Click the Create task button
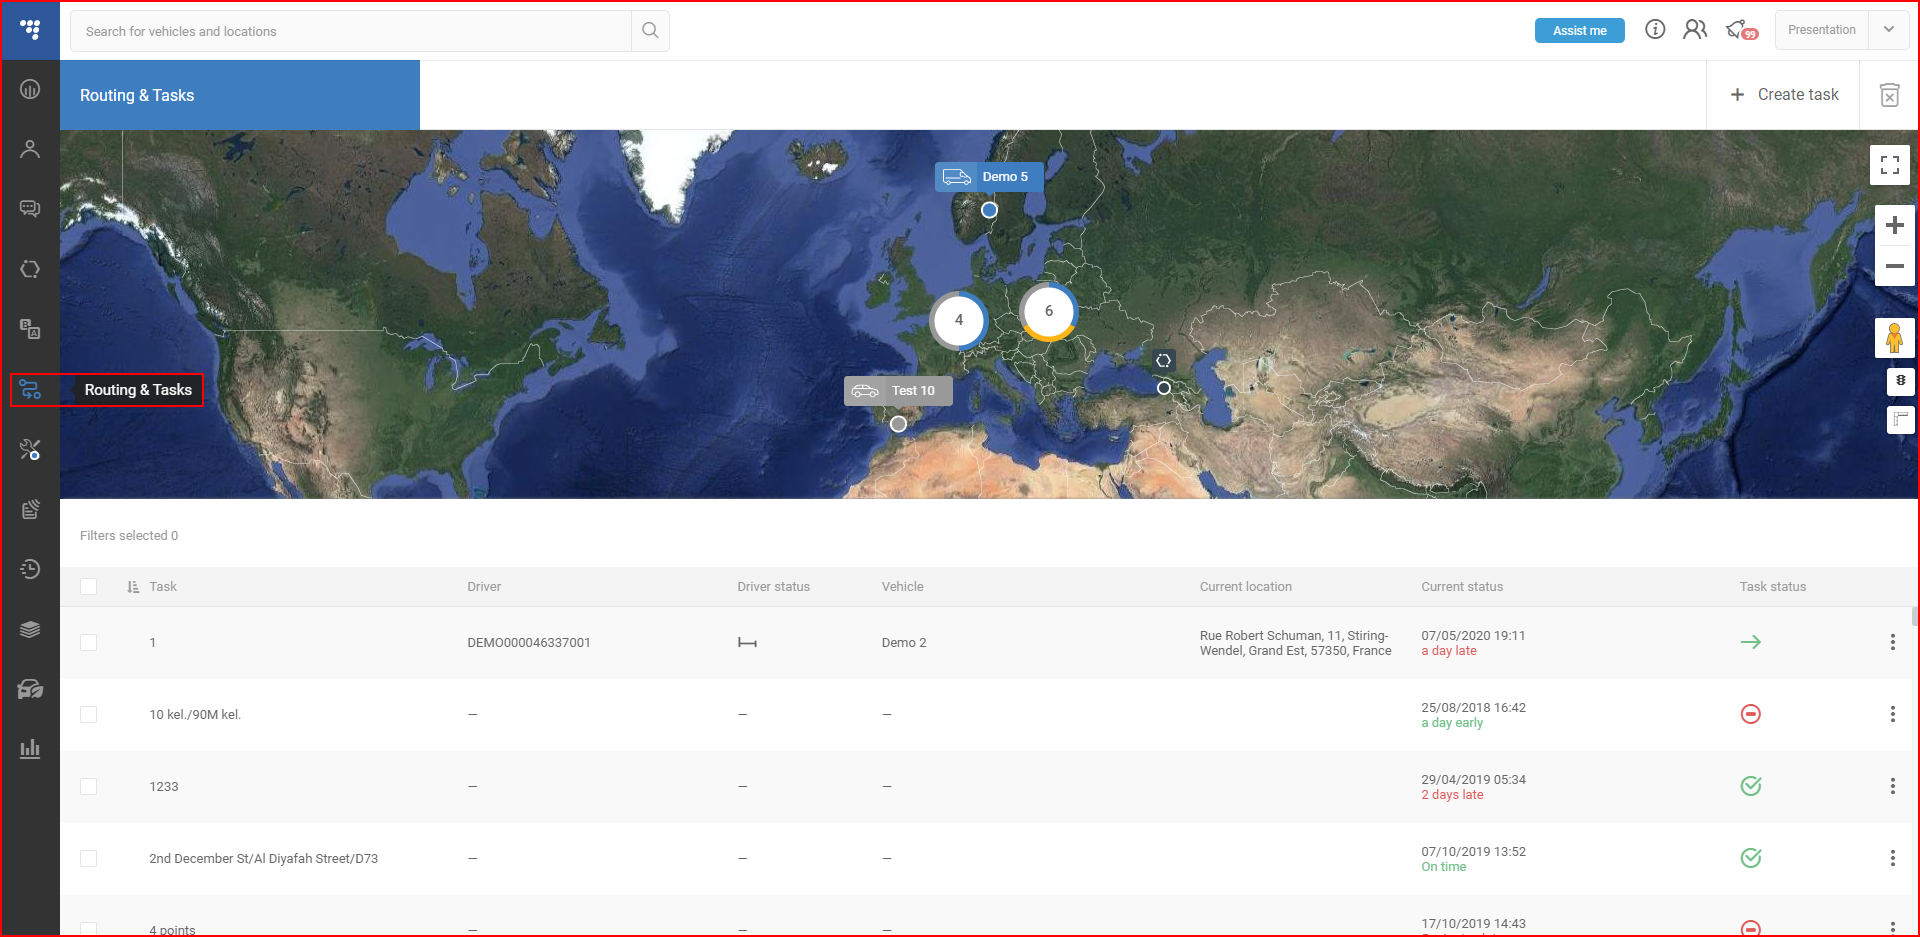The width and height of the screenshot is (1920, 937). point(1784,95)
